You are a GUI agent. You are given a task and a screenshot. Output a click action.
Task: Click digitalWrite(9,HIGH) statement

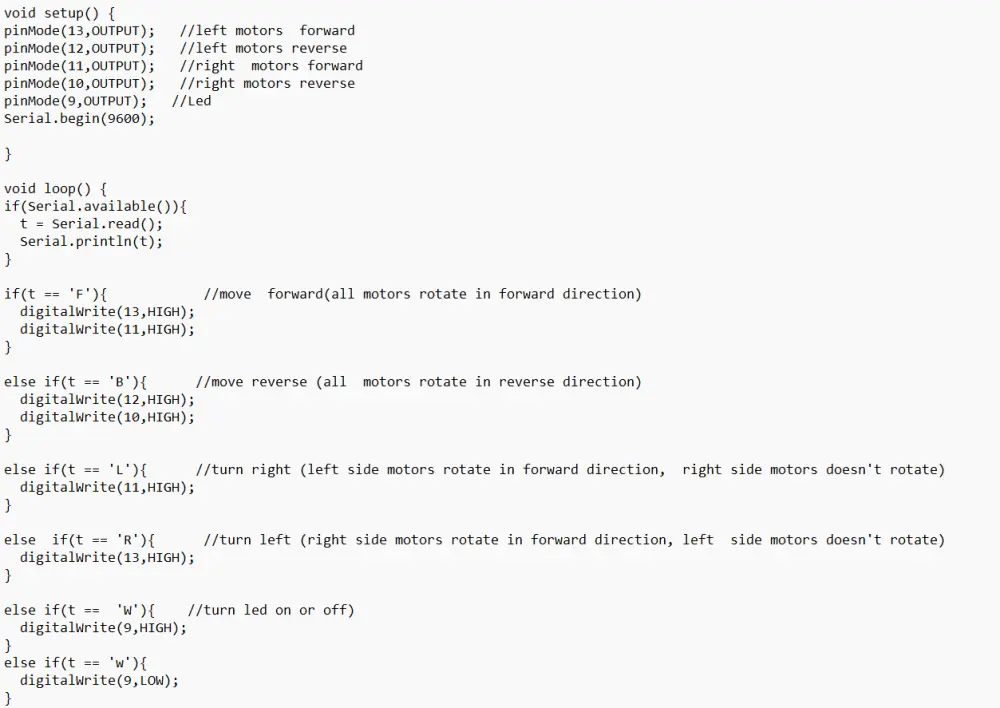pyautogui.click(x=103, y=628)
